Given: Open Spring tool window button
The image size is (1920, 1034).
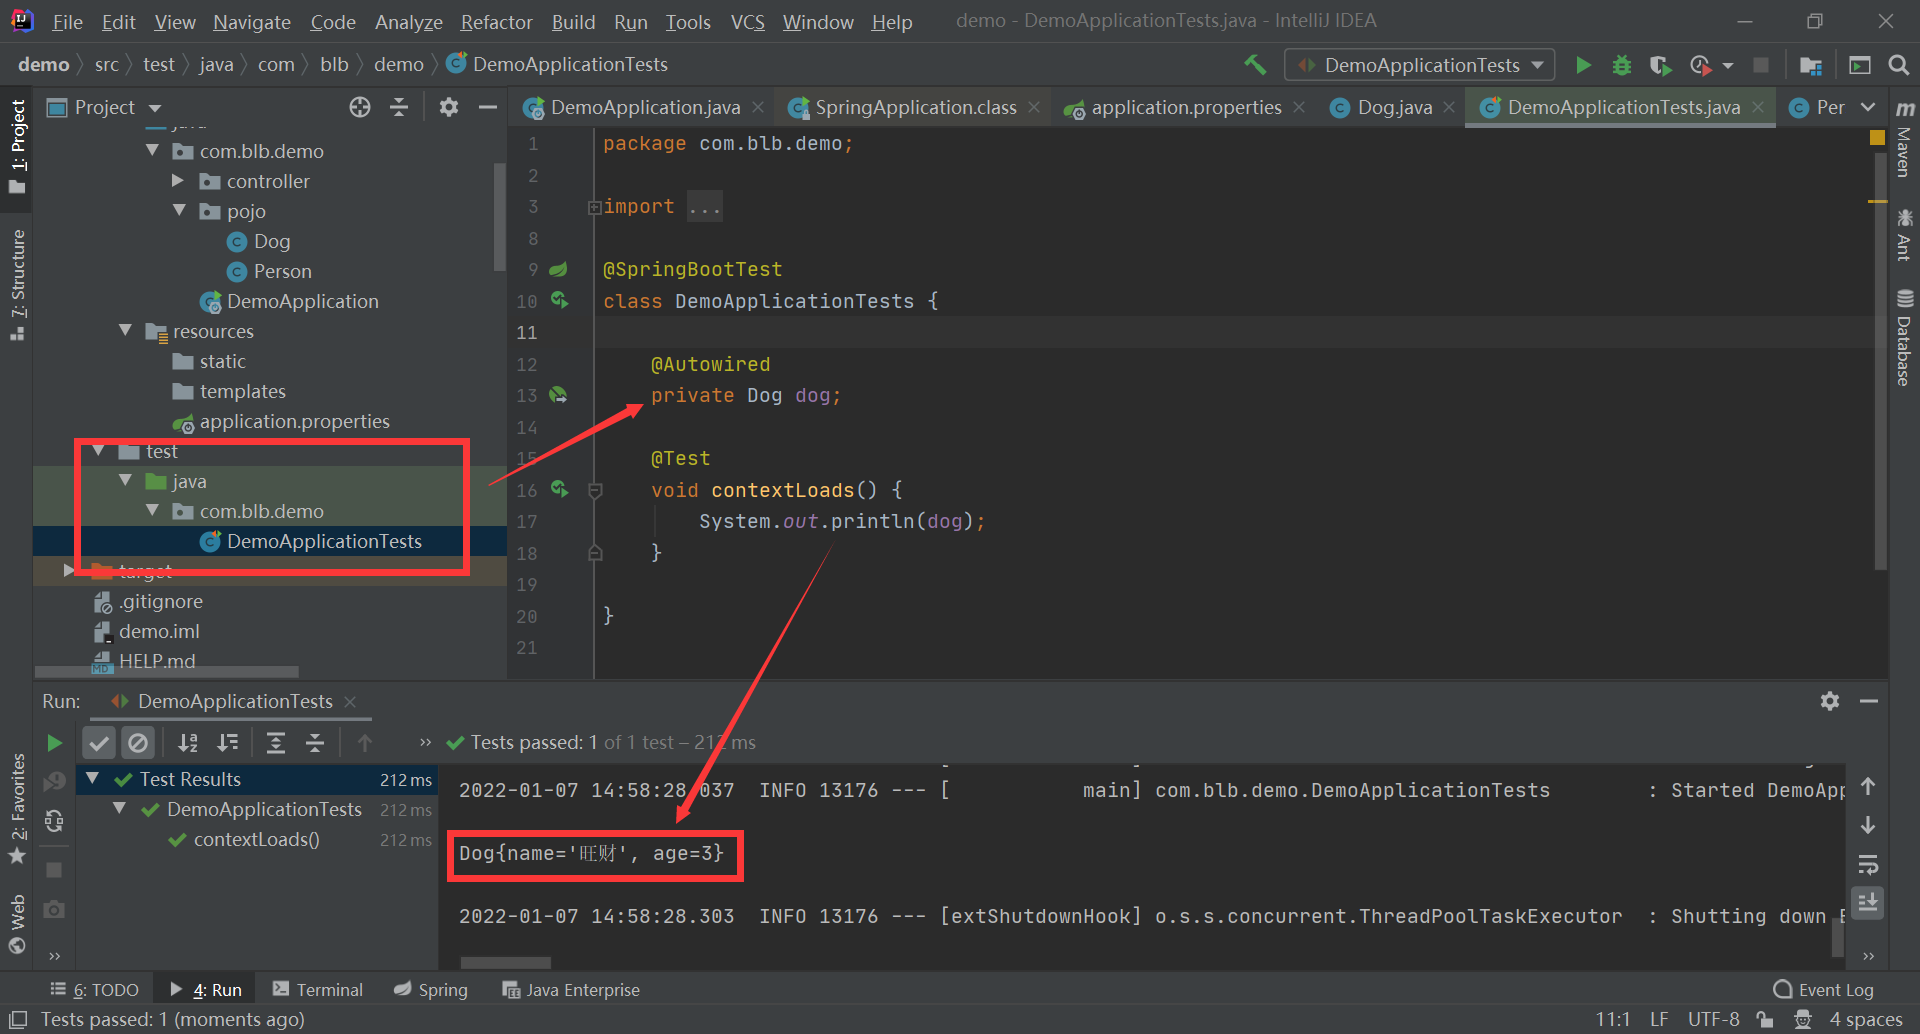Looking at the screenshot, I should pyautogui.click(x=431, y=989).
